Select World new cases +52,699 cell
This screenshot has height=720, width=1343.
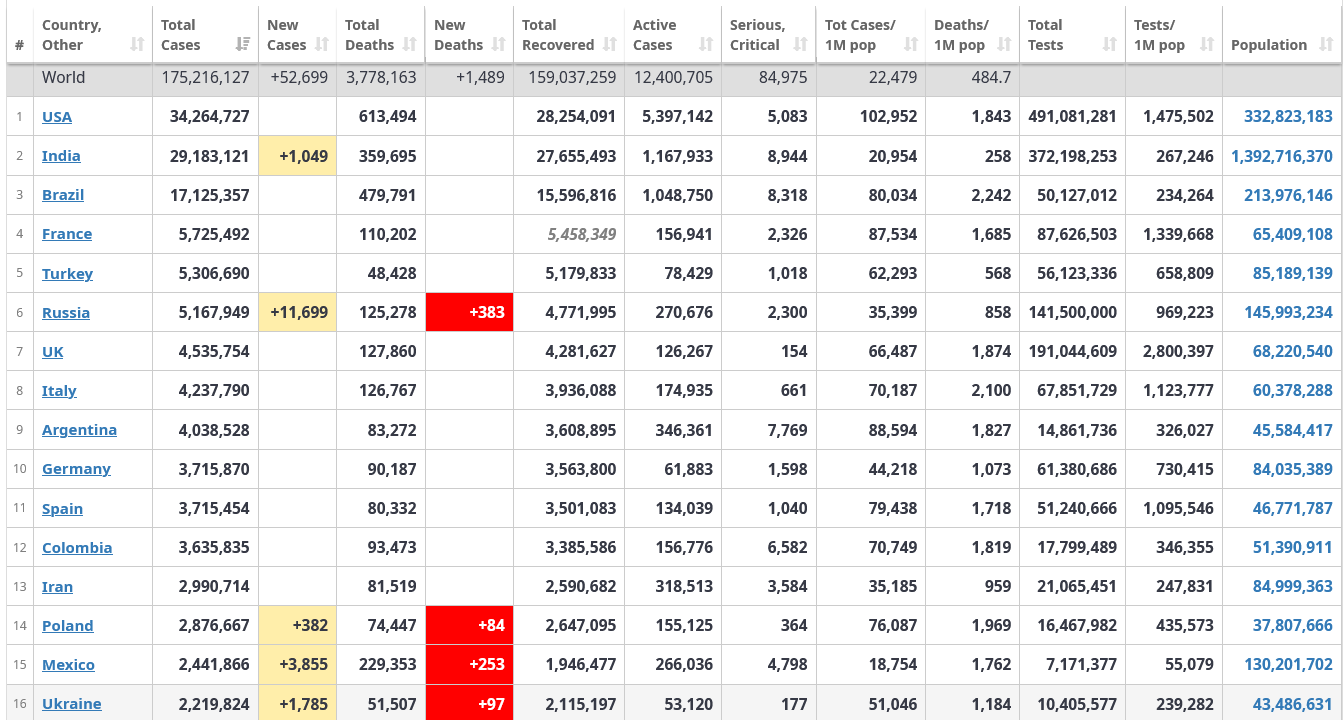coord(297,78)
